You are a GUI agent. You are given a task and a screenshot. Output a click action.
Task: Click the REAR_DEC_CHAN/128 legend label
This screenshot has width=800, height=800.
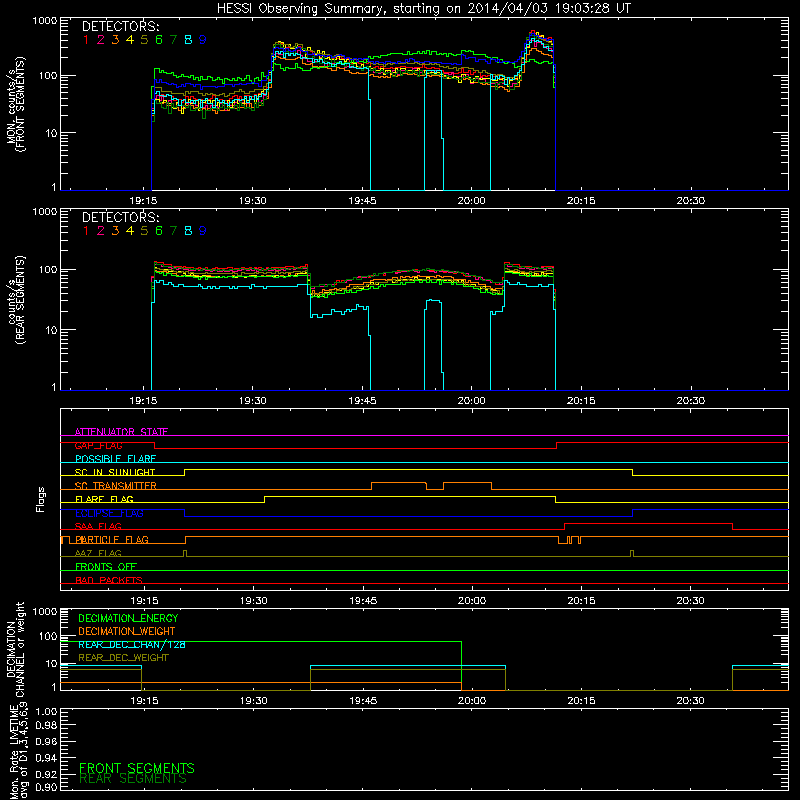point(132,645)
